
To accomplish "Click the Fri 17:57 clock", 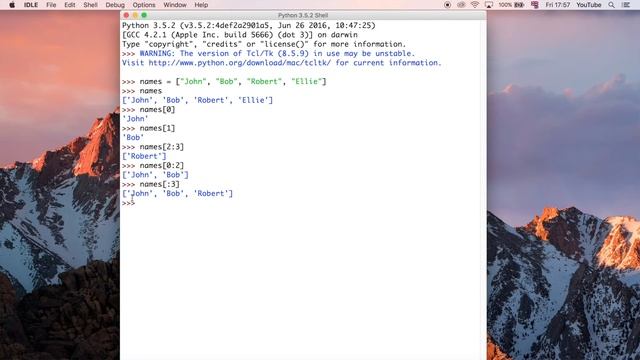I will (x=558, y=5).
